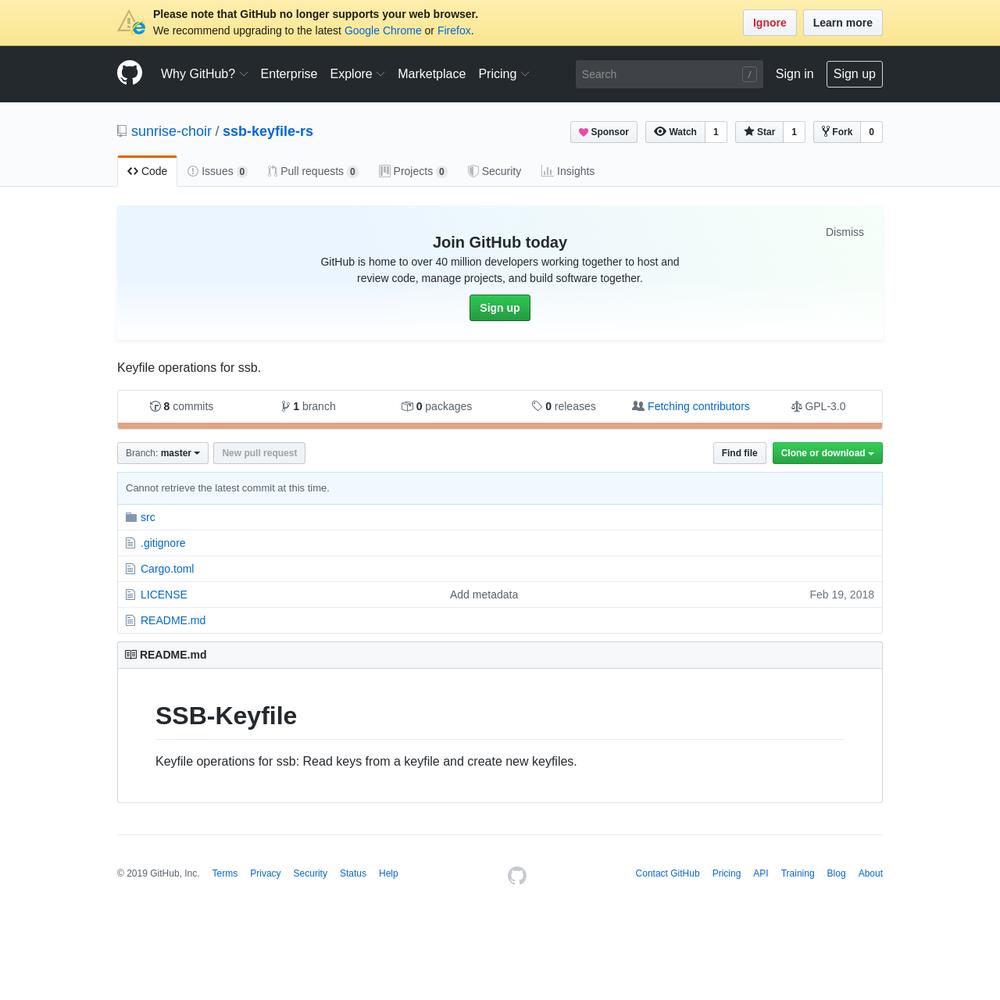
Task: Click the LICENSE file icon
Action: [131, 594]
